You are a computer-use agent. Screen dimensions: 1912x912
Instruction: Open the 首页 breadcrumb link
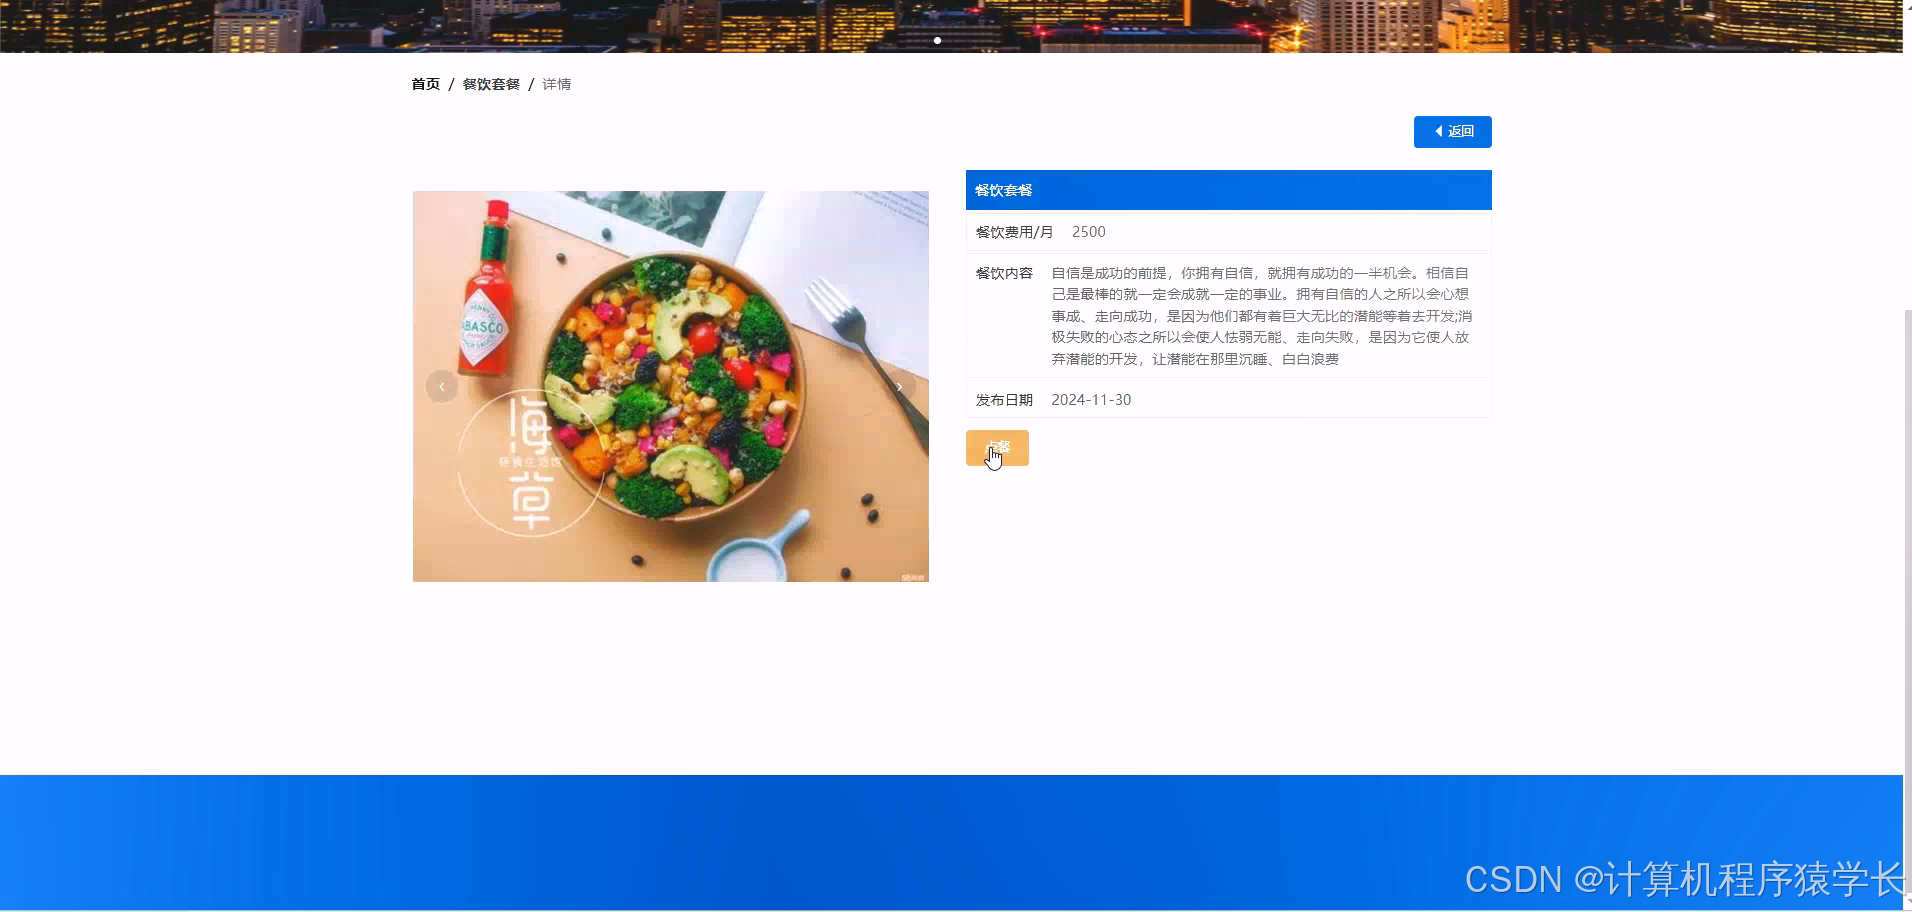[x=424, y=84]
